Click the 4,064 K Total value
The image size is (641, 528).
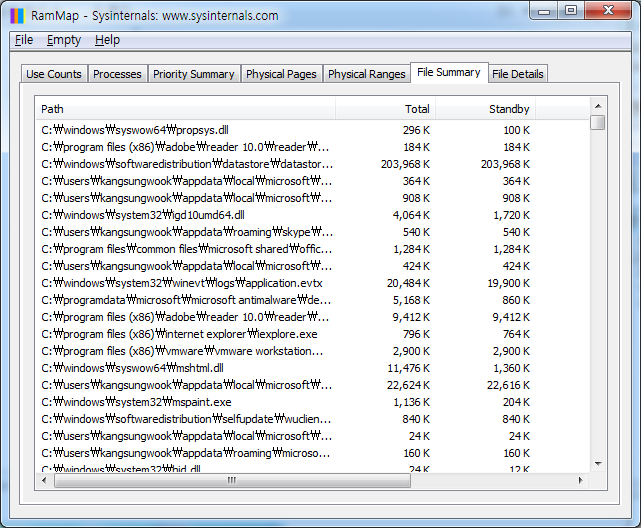[411, 215]
